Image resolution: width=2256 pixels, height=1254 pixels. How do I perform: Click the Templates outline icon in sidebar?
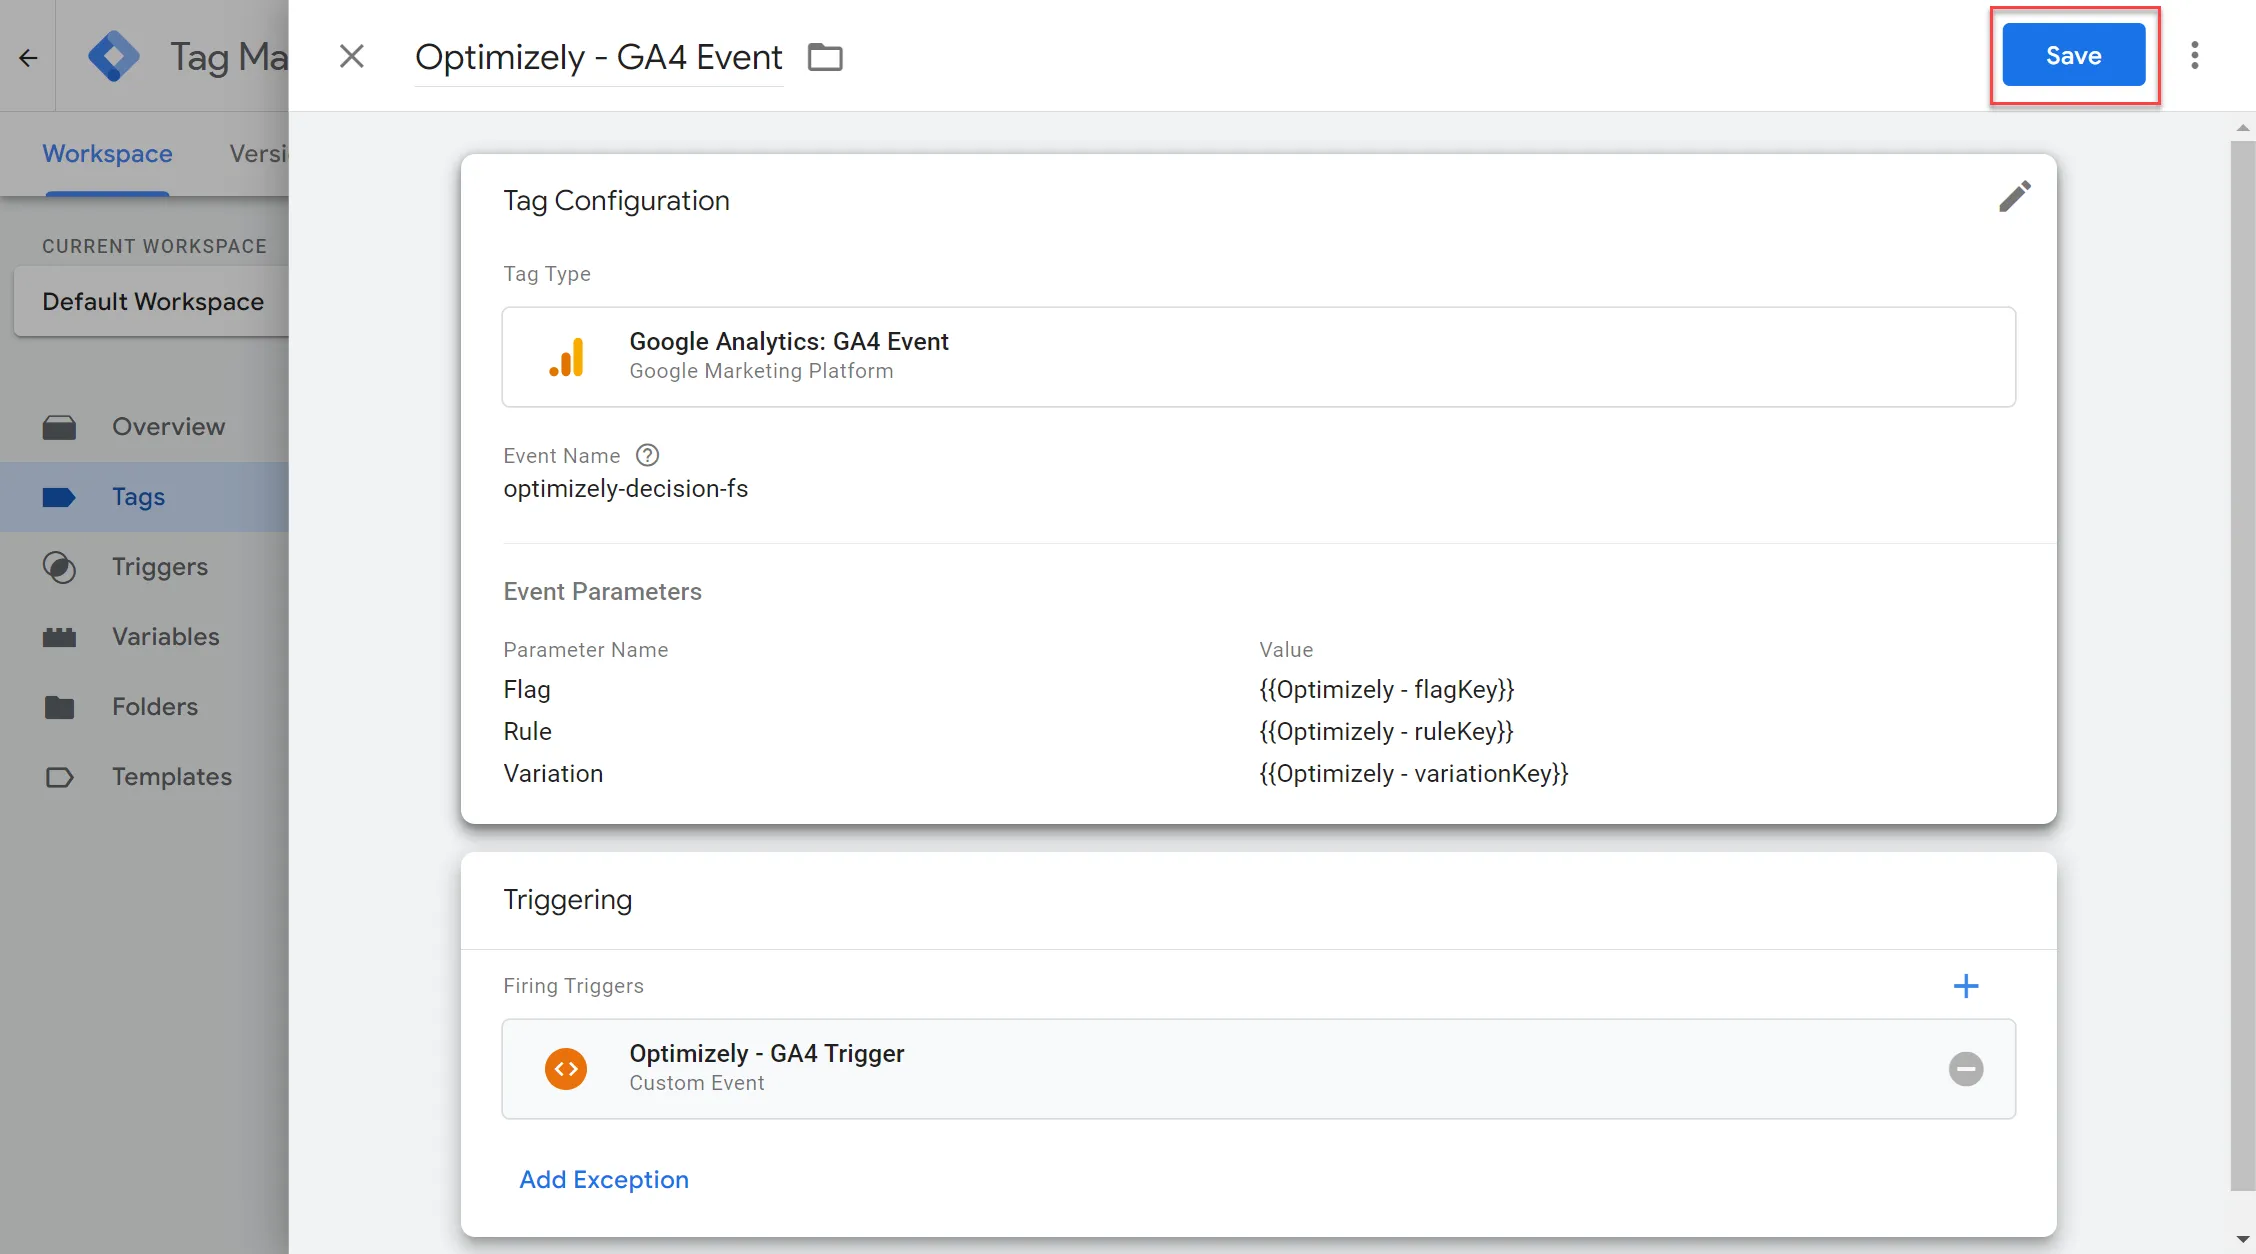point(59,777)
